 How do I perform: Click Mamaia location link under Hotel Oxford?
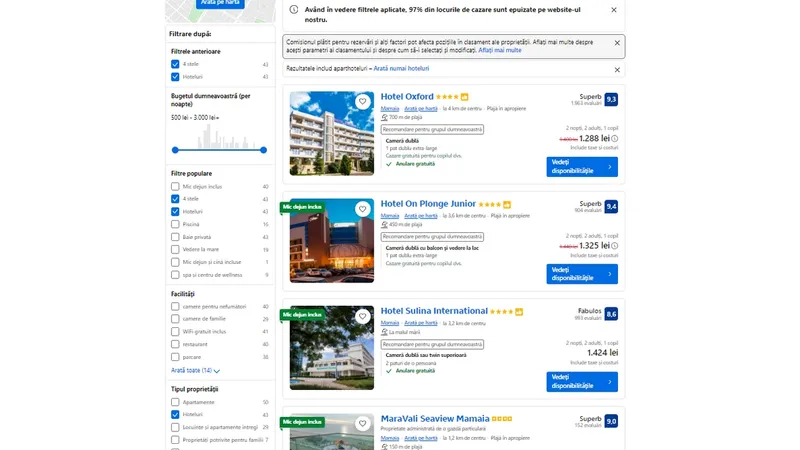(390, 109)
